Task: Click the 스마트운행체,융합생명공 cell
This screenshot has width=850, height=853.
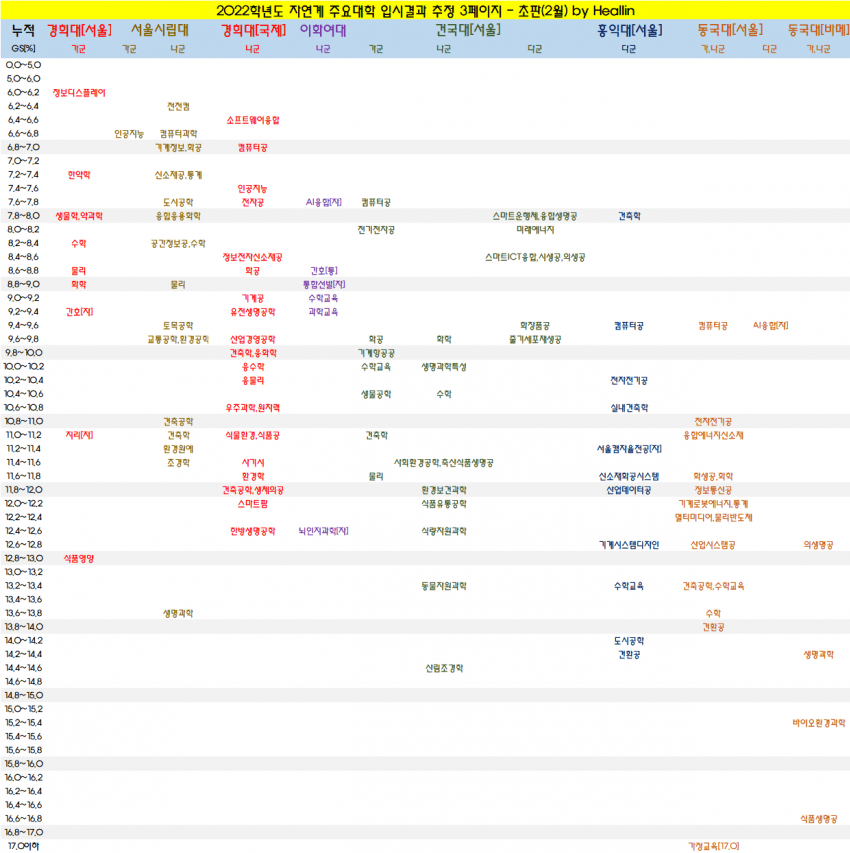Action: (x=534, y=216)
